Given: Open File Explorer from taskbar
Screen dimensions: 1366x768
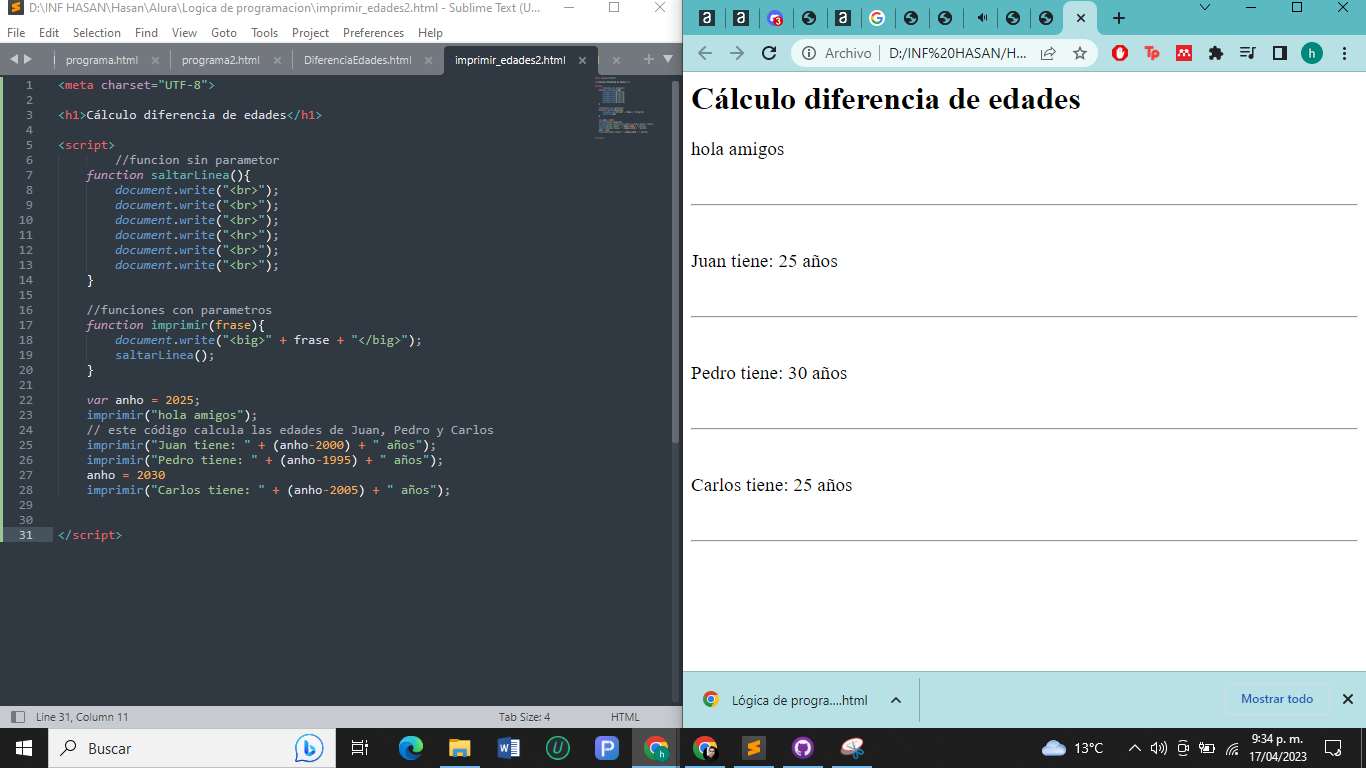Looking at the screenshot, I should (x=459, y=748).
